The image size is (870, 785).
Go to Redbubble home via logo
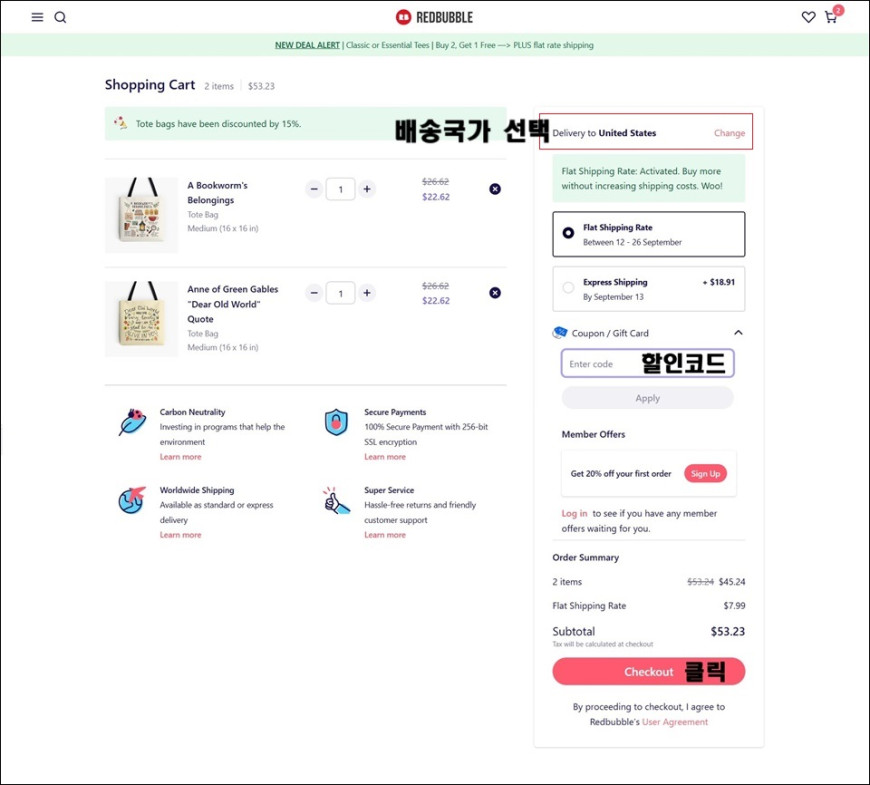point(434,17)
